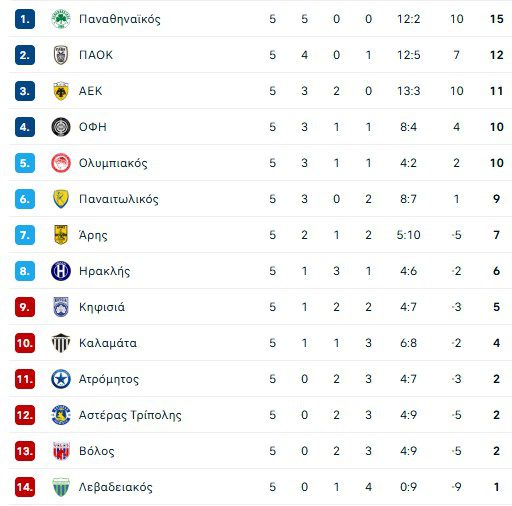Screen dimensions: 512x506
Task: Open the Βόλος team name
Action: [97, 451]
